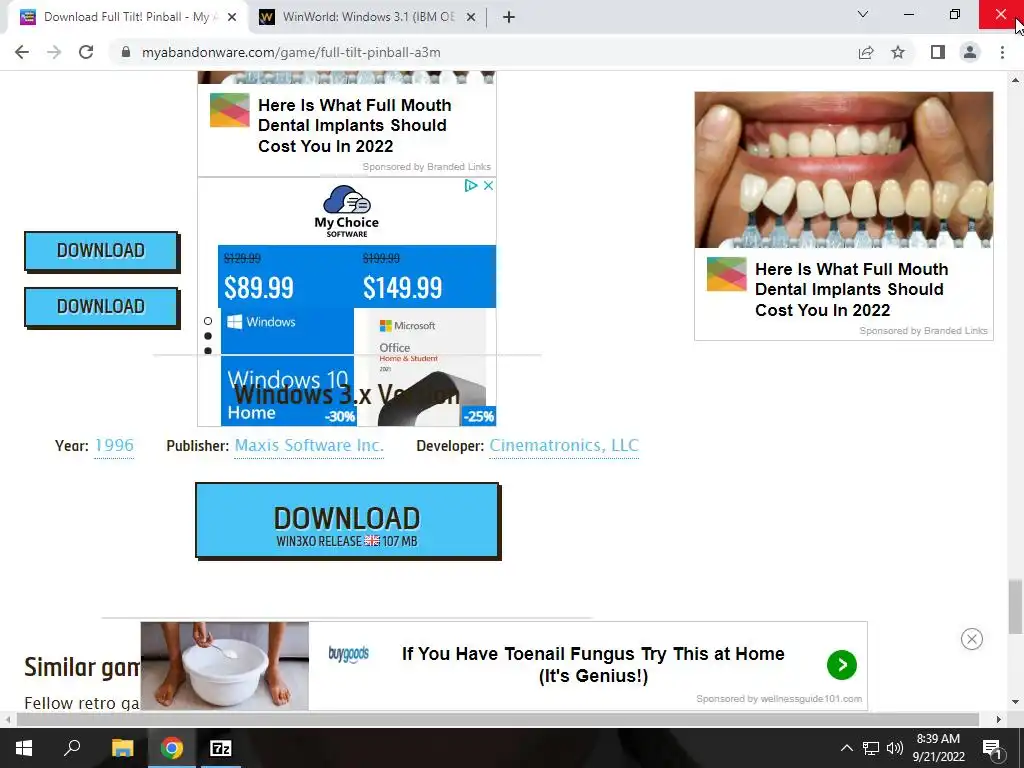The image size is (1024, 768).
Task: Click the upper blue DOWNLOAD button on left
Action: pos(101,251)
